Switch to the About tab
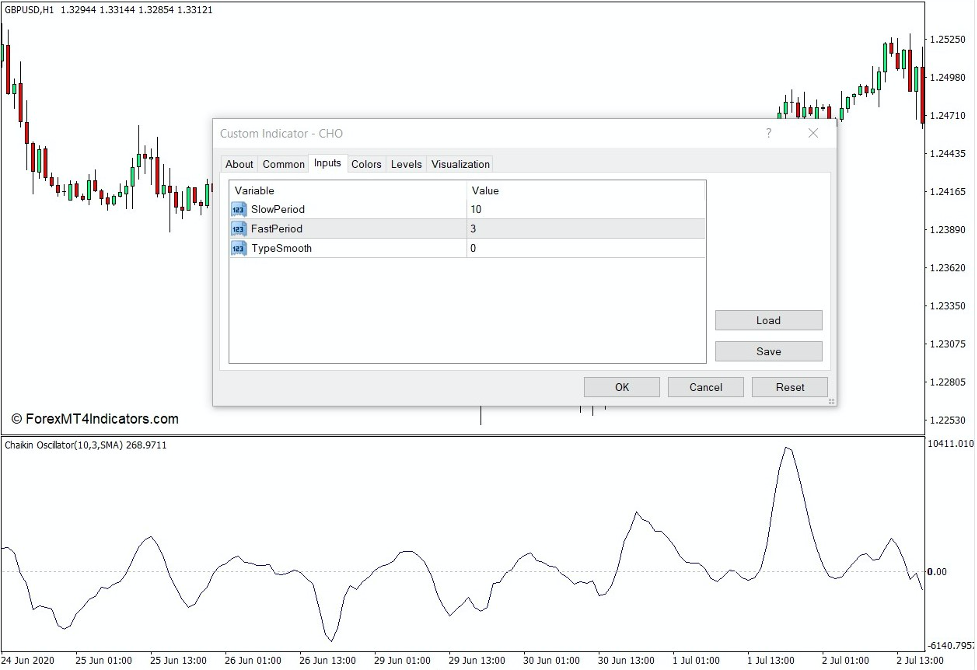 [239, 164]
